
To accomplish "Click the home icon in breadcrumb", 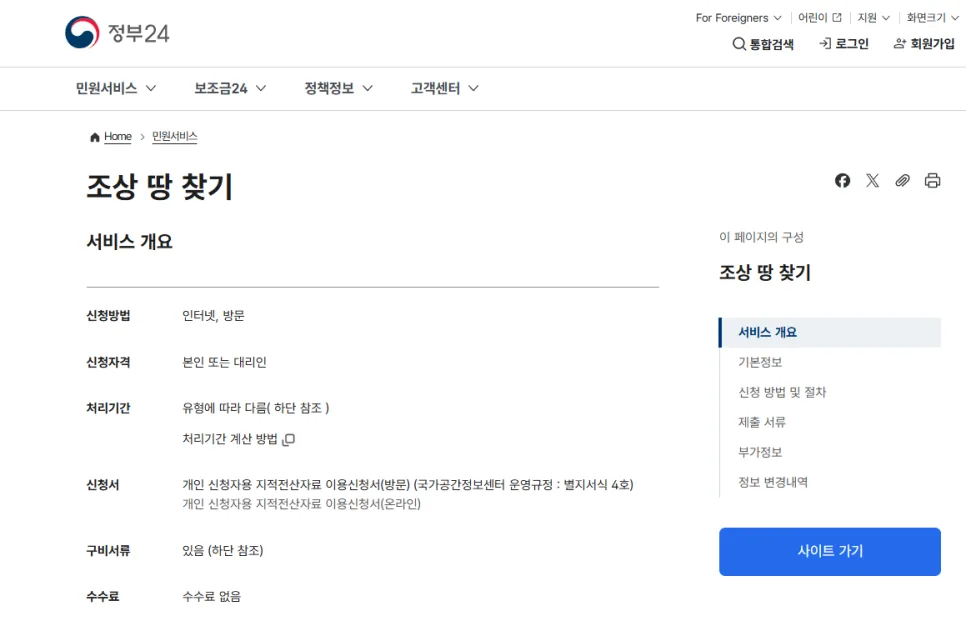I will pyautogui.click(x=94, y=137).
